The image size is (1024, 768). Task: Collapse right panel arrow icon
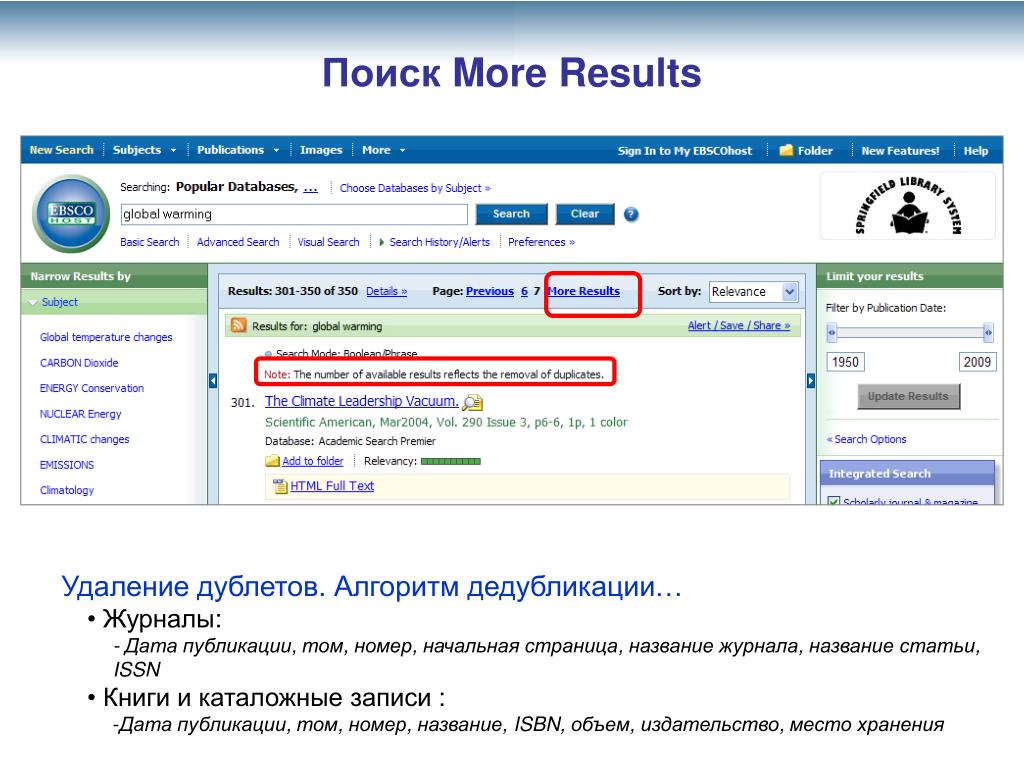(810, 381)
